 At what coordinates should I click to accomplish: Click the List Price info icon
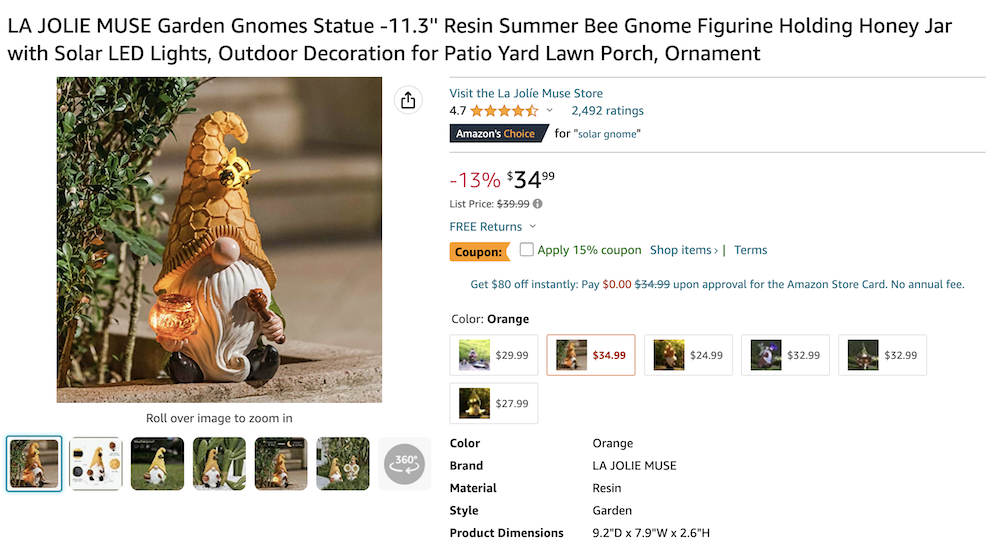pyautogui.click(x=538, y=204)
